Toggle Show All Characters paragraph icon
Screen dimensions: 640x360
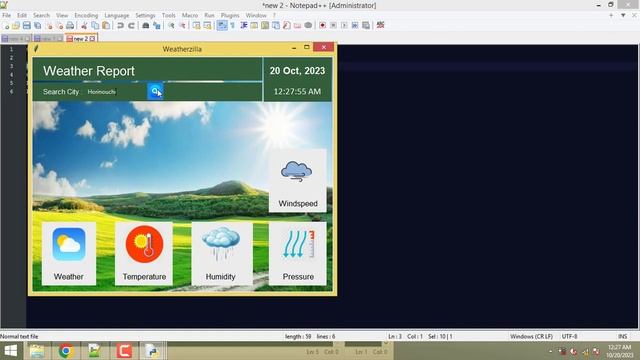pyautogui.click(x=232, y=25)
